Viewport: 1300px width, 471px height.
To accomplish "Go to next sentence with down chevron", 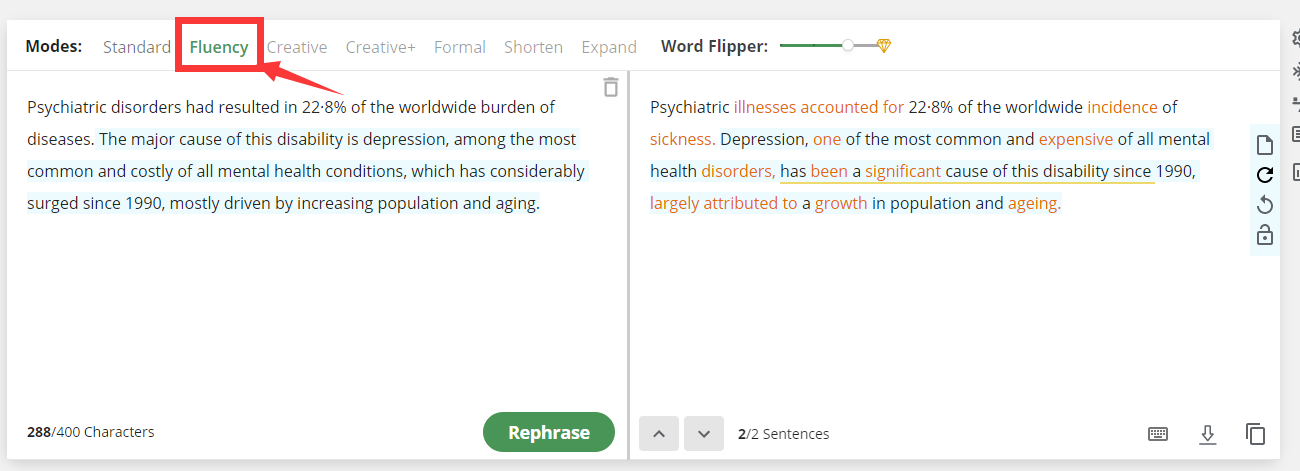I will (x=704, y=433).
